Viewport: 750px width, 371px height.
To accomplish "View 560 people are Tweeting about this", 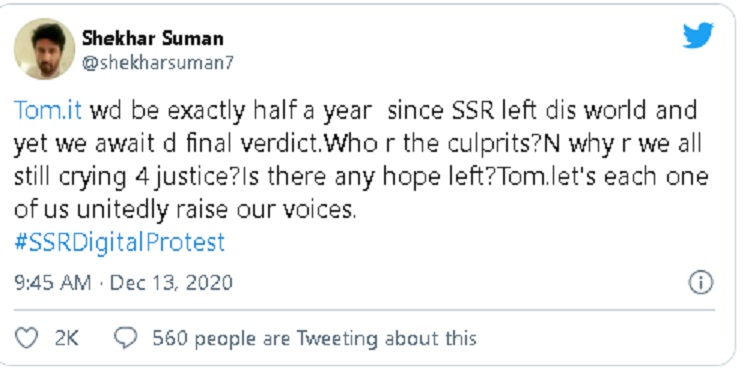I will coord(314,338).
